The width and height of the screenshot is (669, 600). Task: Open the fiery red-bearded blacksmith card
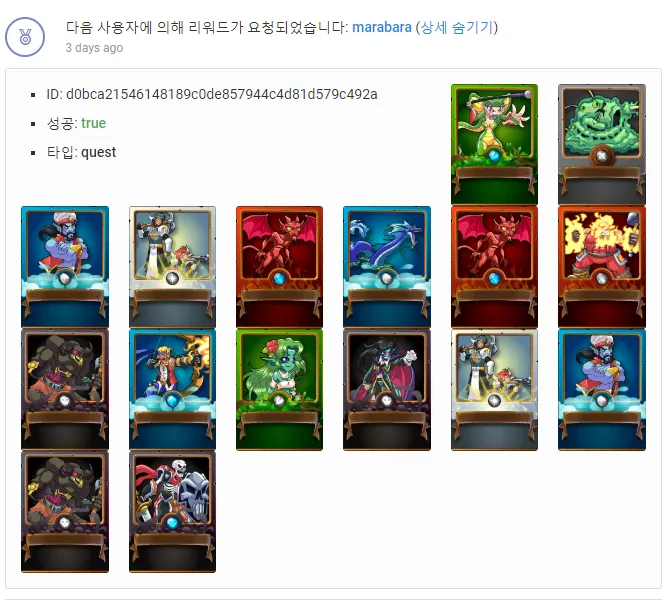click(x=602, y=267)
